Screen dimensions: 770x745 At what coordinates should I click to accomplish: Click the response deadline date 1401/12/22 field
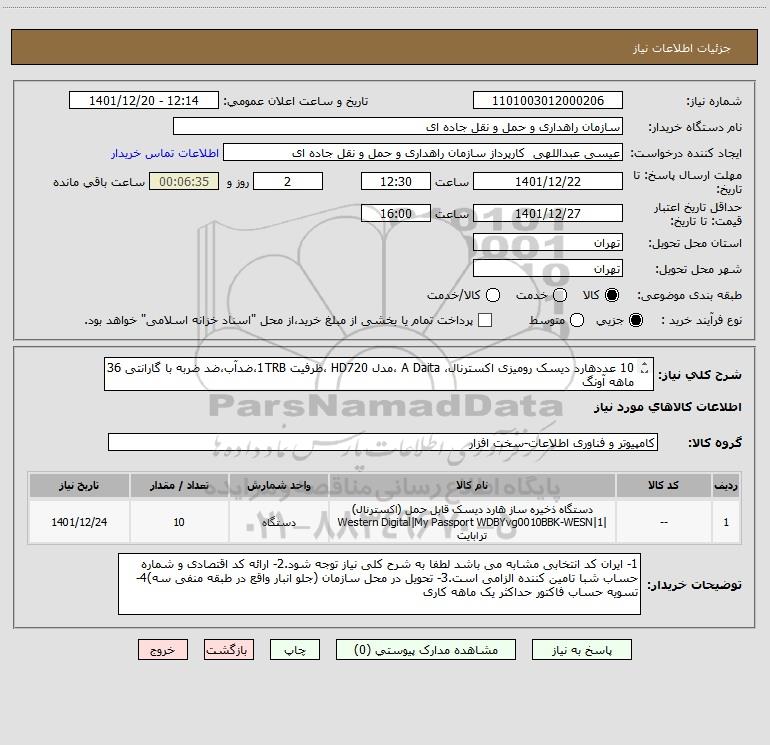(548, 181)
